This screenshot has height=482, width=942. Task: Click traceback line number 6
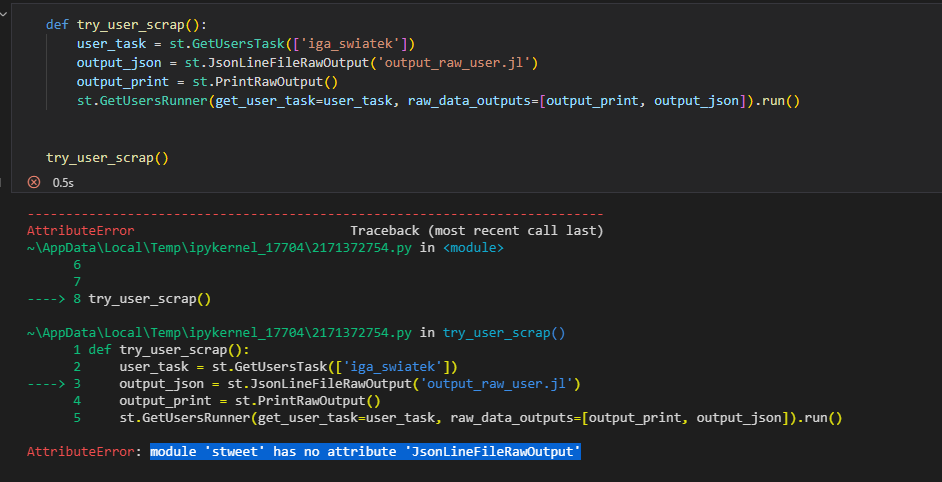point(77,265)
